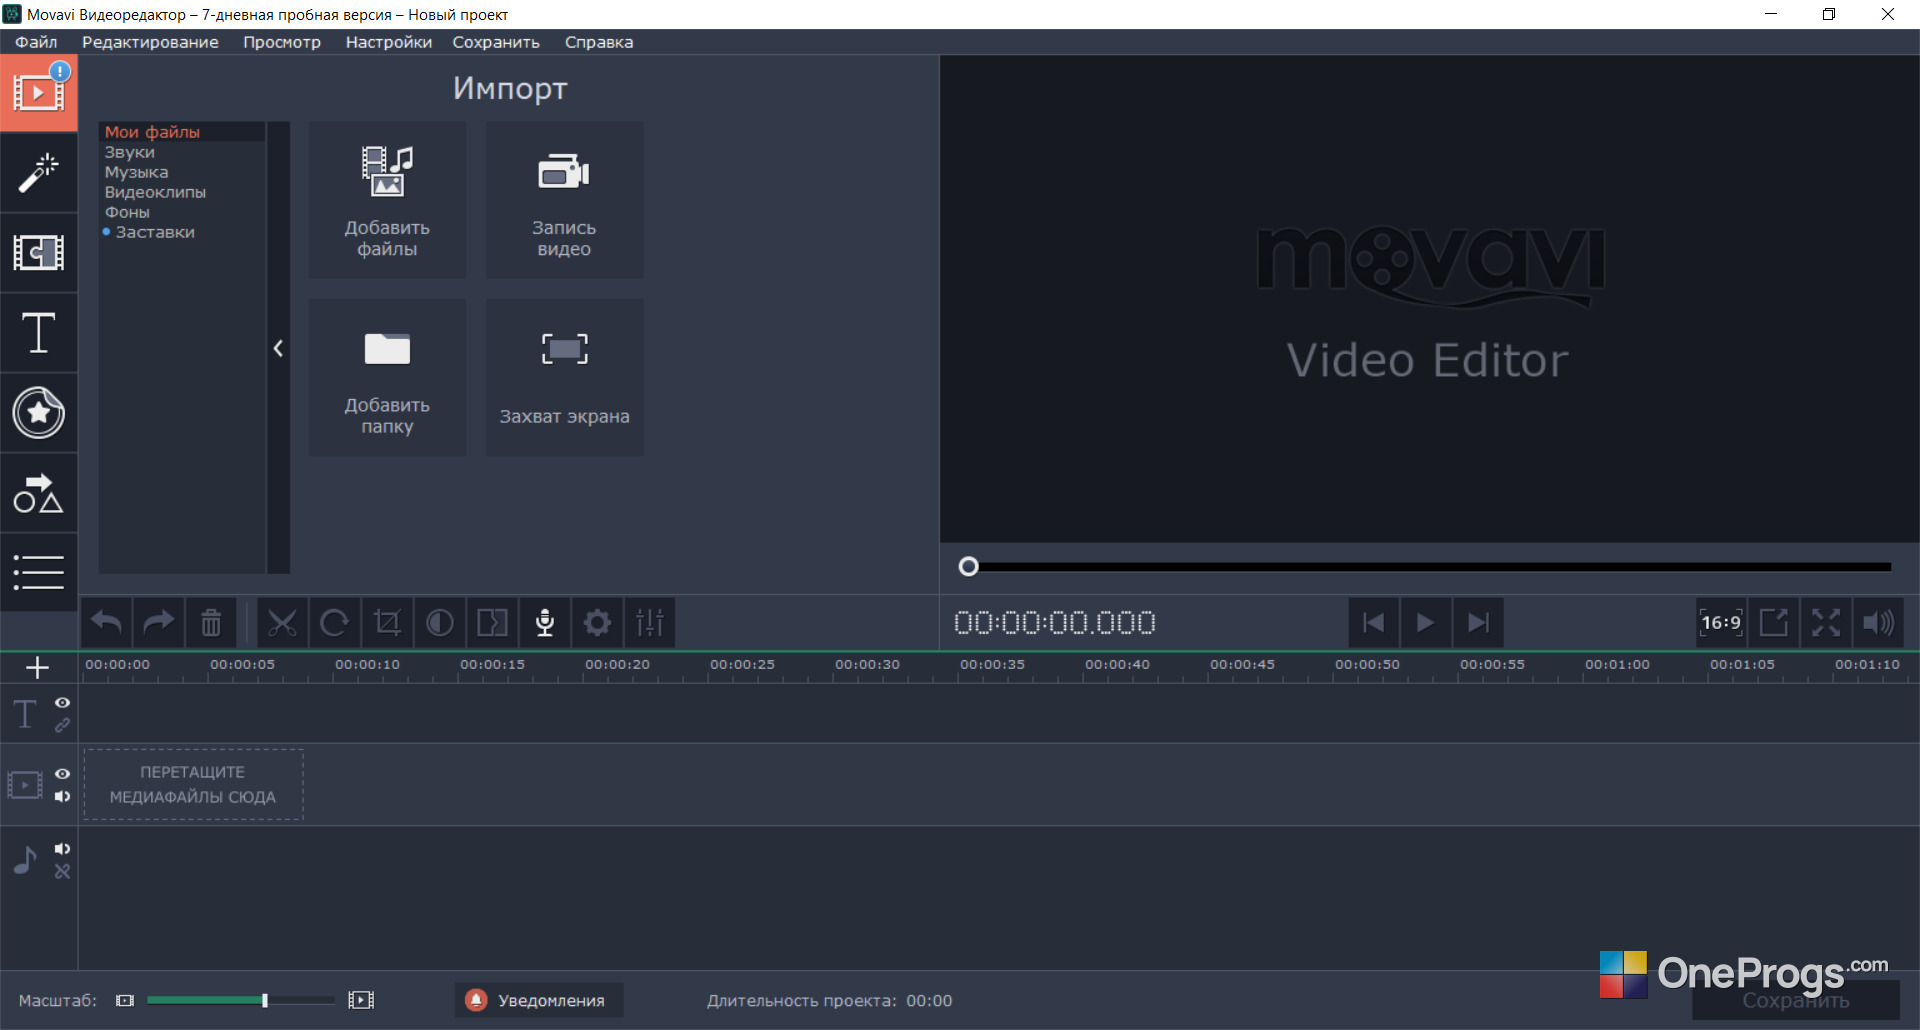Open the Notifications button
The image size is (1920, 1030).
[539, 1000]
